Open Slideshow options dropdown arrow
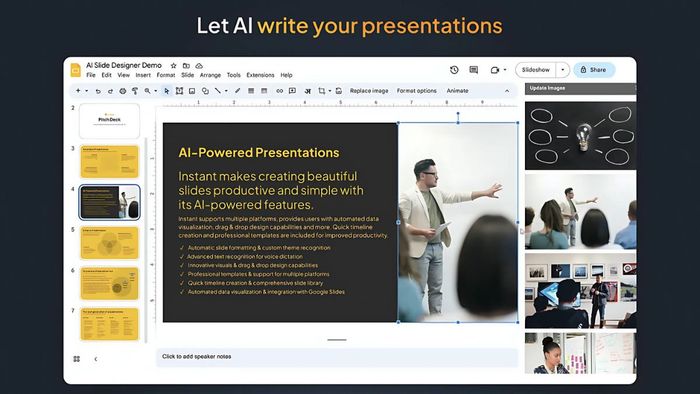This screenshot has height=394, width=700. (562, 70)
